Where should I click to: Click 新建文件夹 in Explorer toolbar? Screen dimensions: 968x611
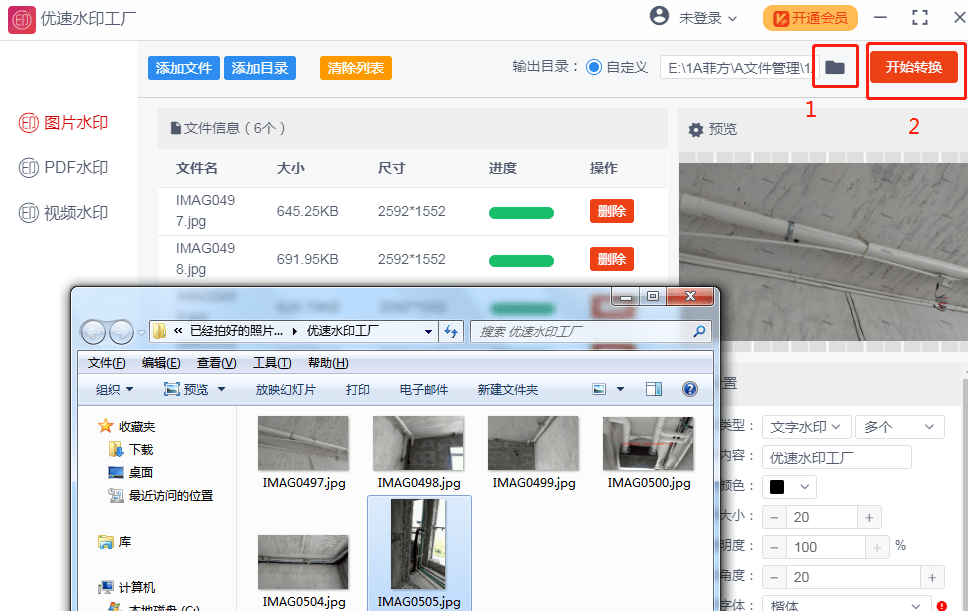click(507, 389)
